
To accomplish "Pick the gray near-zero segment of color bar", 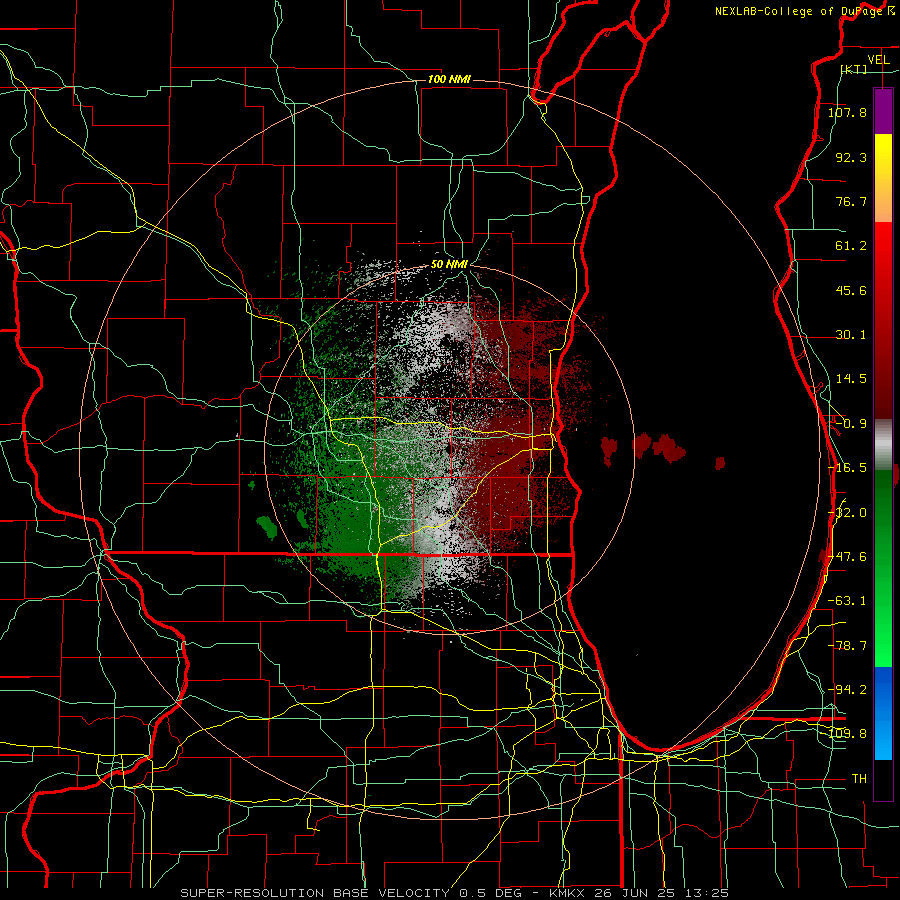I will coord(883,445).
